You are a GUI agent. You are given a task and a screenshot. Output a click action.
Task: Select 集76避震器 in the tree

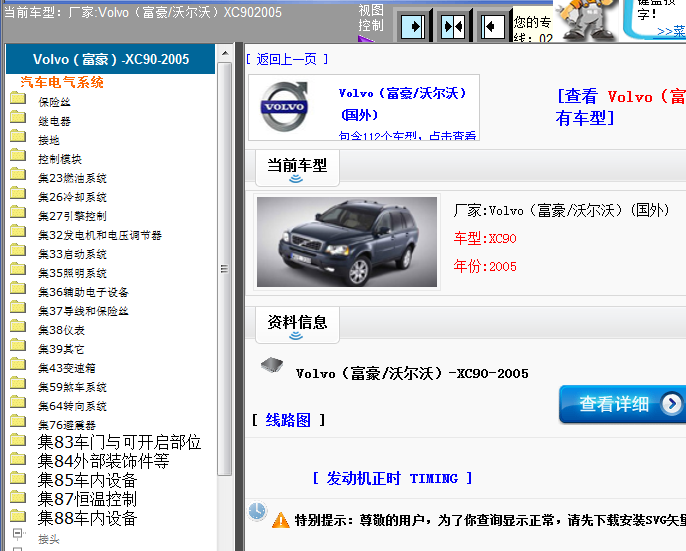tap(66, 425)
